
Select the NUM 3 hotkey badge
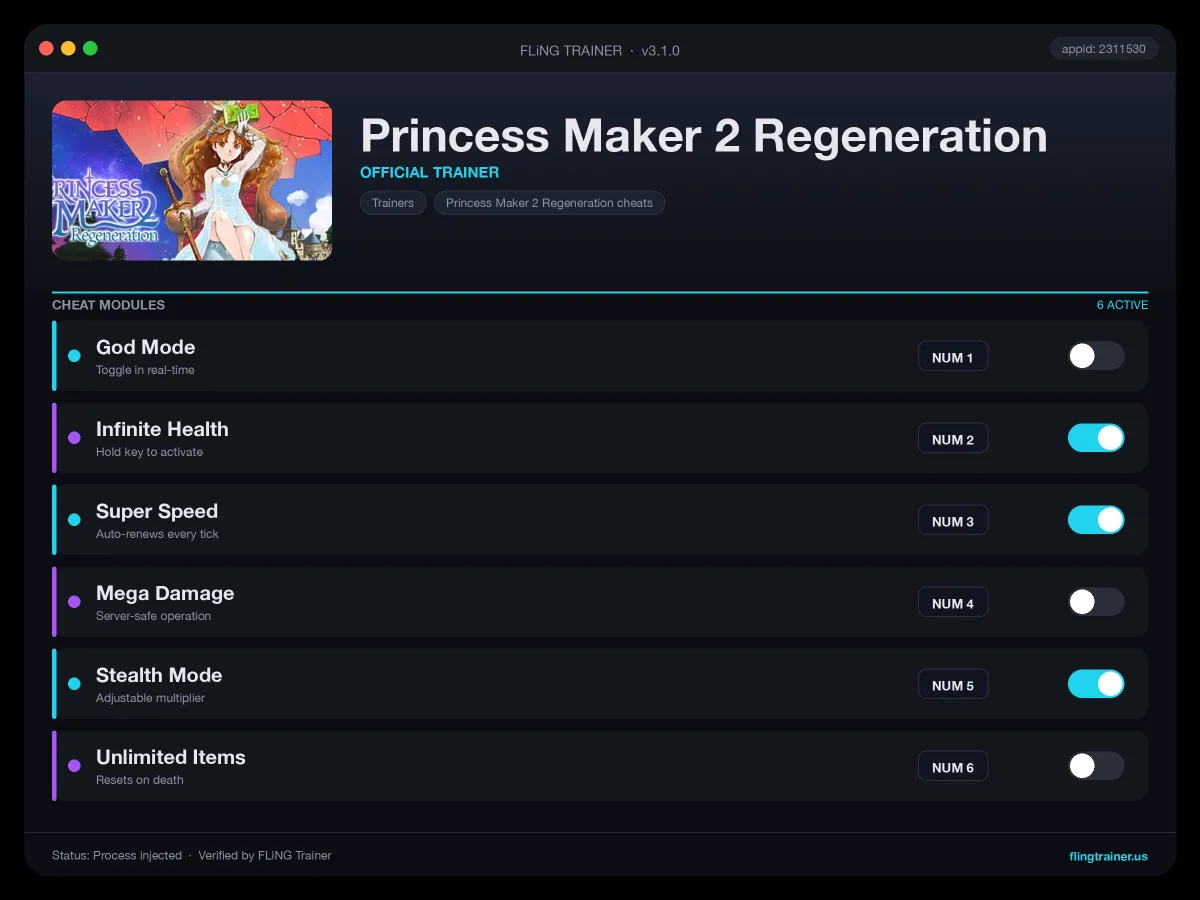coord(953,521)
